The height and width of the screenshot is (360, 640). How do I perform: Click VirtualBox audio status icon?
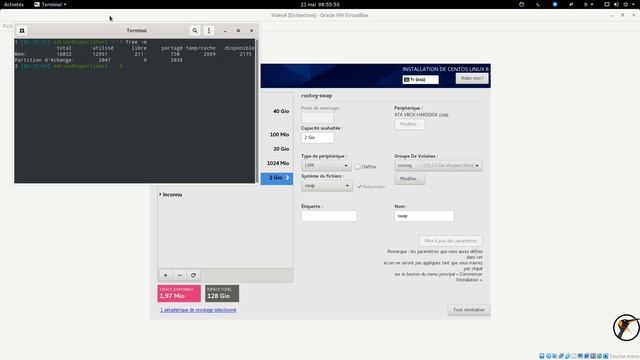click(x=554, y=356)
